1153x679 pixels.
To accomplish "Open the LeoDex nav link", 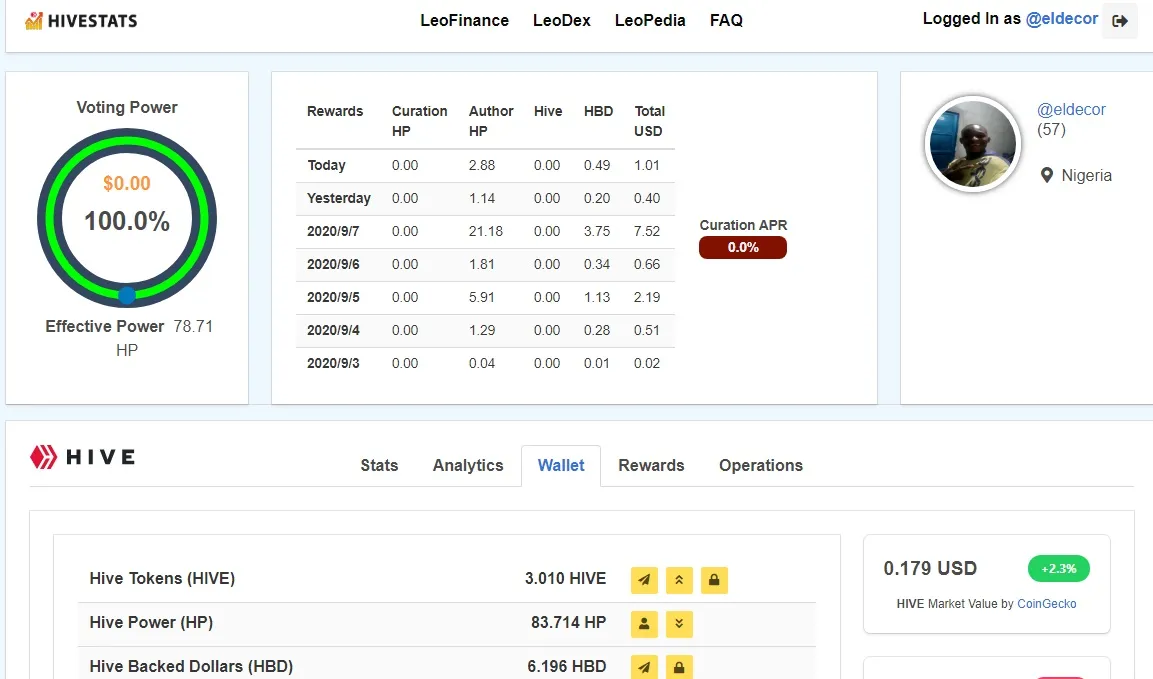I will tap(562, 21).
